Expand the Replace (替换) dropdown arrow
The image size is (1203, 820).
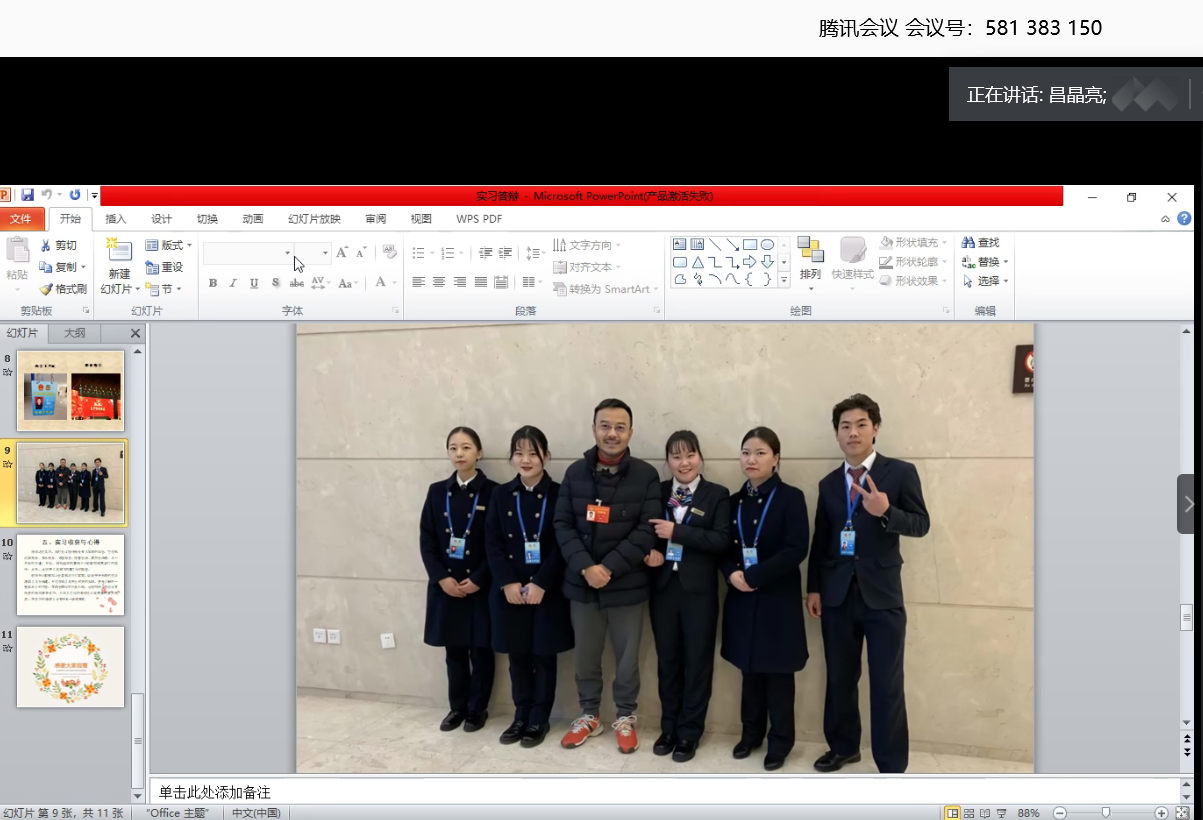1005,262
